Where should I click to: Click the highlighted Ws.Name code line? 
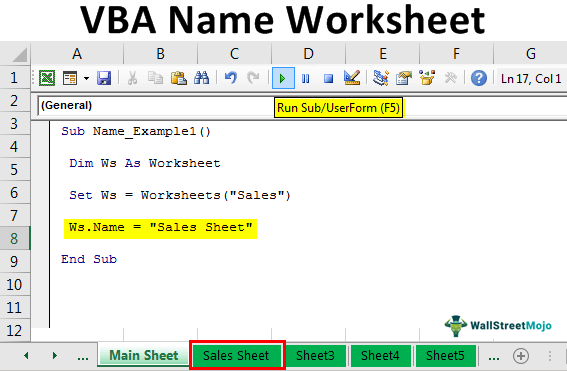tap(161, 228)
